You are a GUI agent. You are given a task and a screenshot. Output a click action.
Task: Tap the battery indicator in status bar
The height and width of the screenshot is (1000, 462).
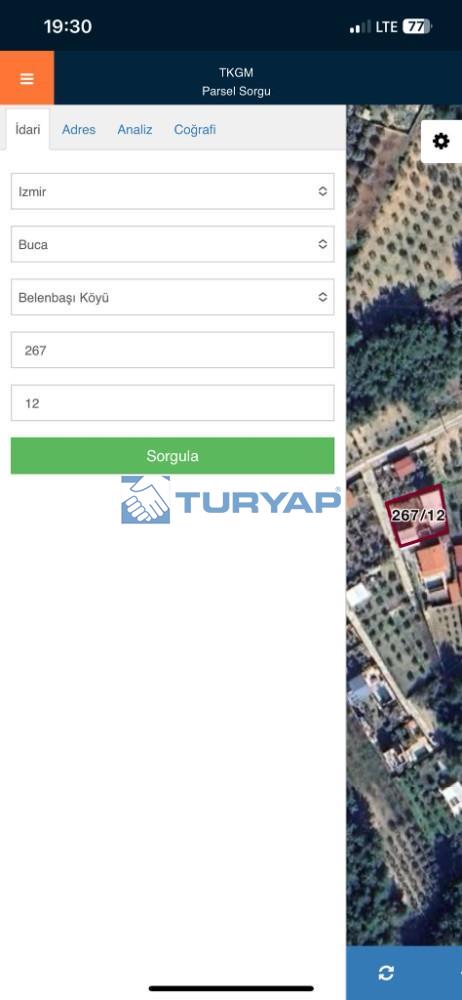tap(418, 27)
